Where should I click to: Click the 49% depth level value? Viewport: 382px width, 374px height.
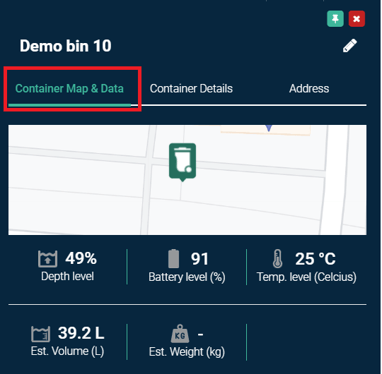(x=81, y=258)
